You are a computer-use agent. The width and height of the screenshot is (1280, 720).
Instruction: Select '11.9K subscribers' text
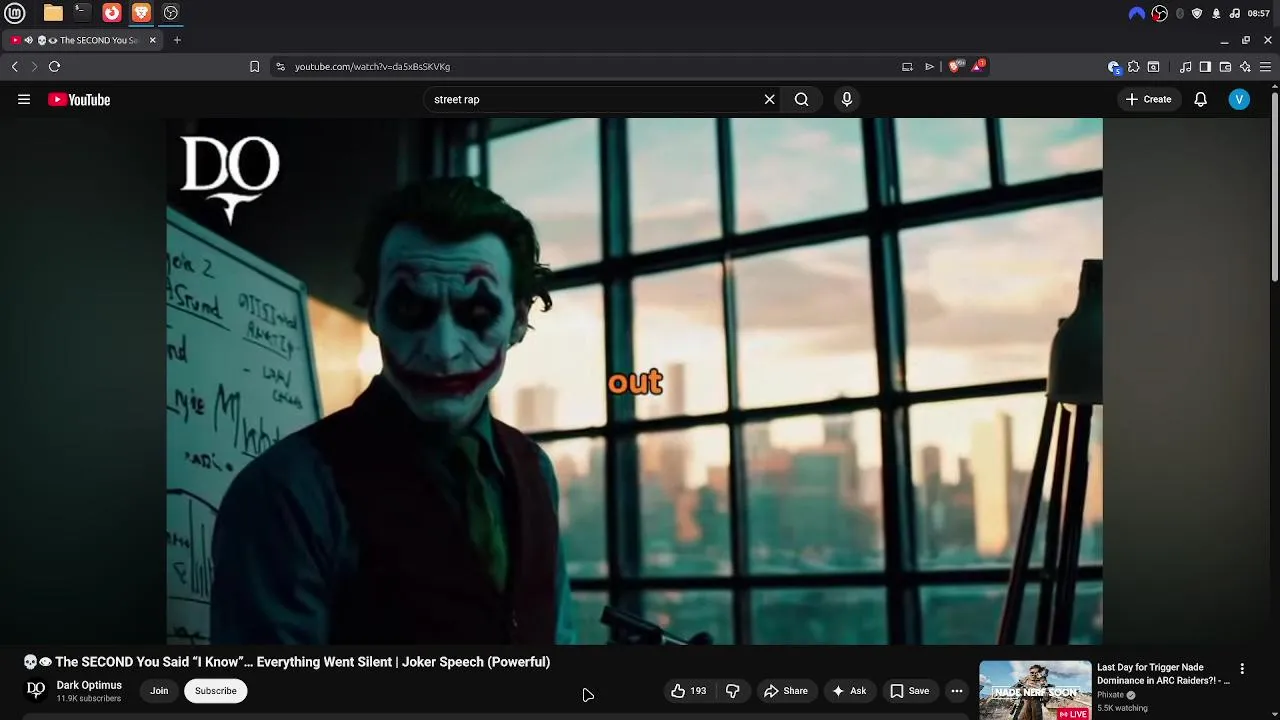pyautogui.click(x=89, y=699)
